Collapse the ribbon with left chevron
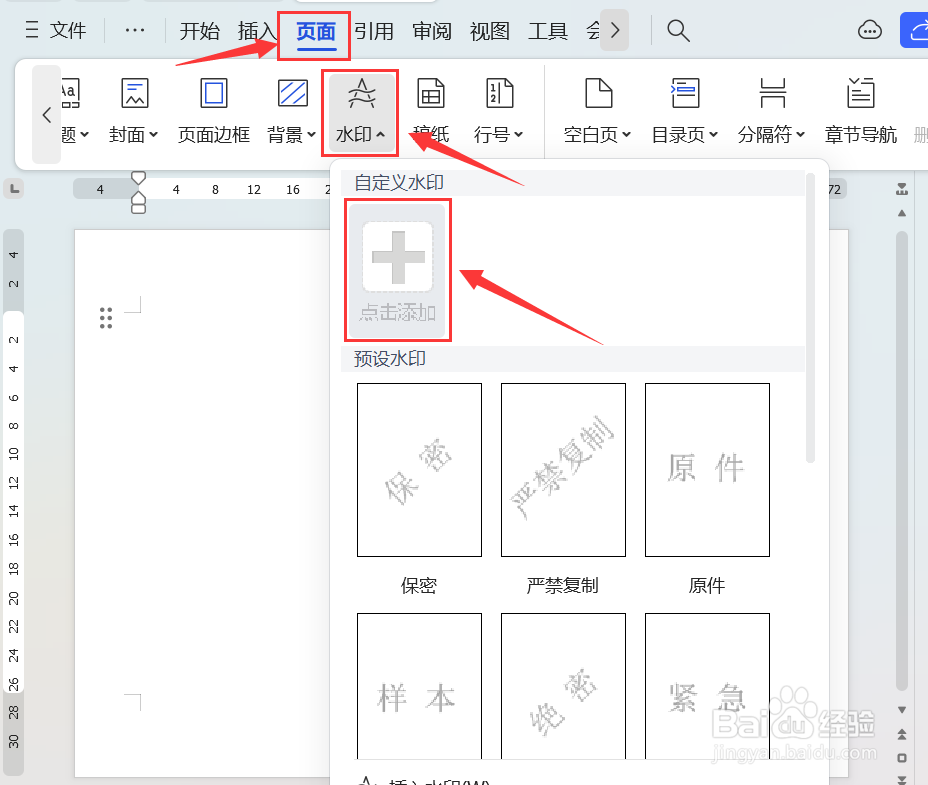The width and height of the screenshot is (928, 785). coord(46,114)
